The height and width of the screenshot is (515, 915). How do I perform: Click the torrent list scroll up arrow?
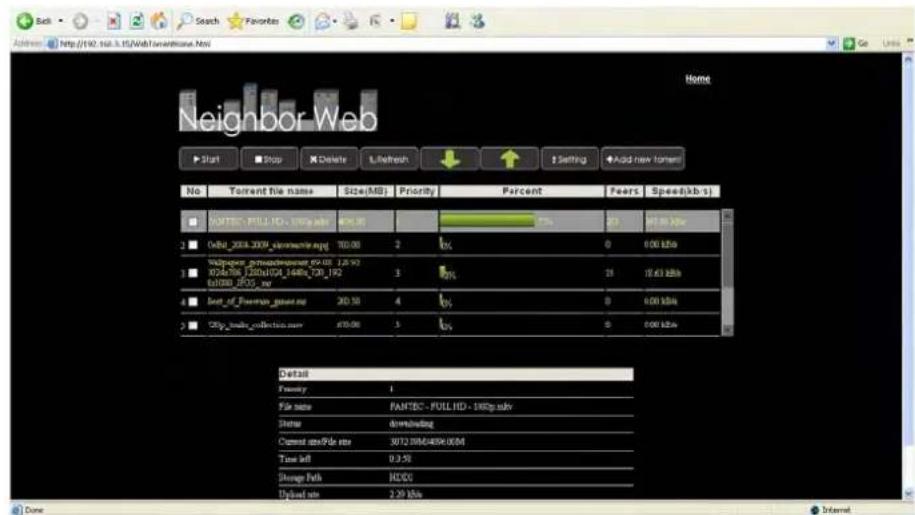[x=727, y=215]
